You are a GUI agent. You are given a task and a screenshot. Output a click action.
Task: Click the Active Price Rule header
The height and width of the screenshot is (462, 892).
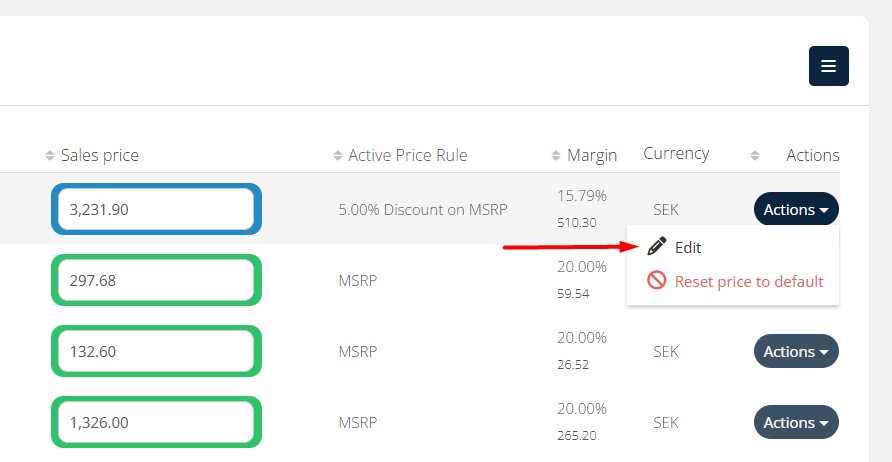[x=408, y=155]
